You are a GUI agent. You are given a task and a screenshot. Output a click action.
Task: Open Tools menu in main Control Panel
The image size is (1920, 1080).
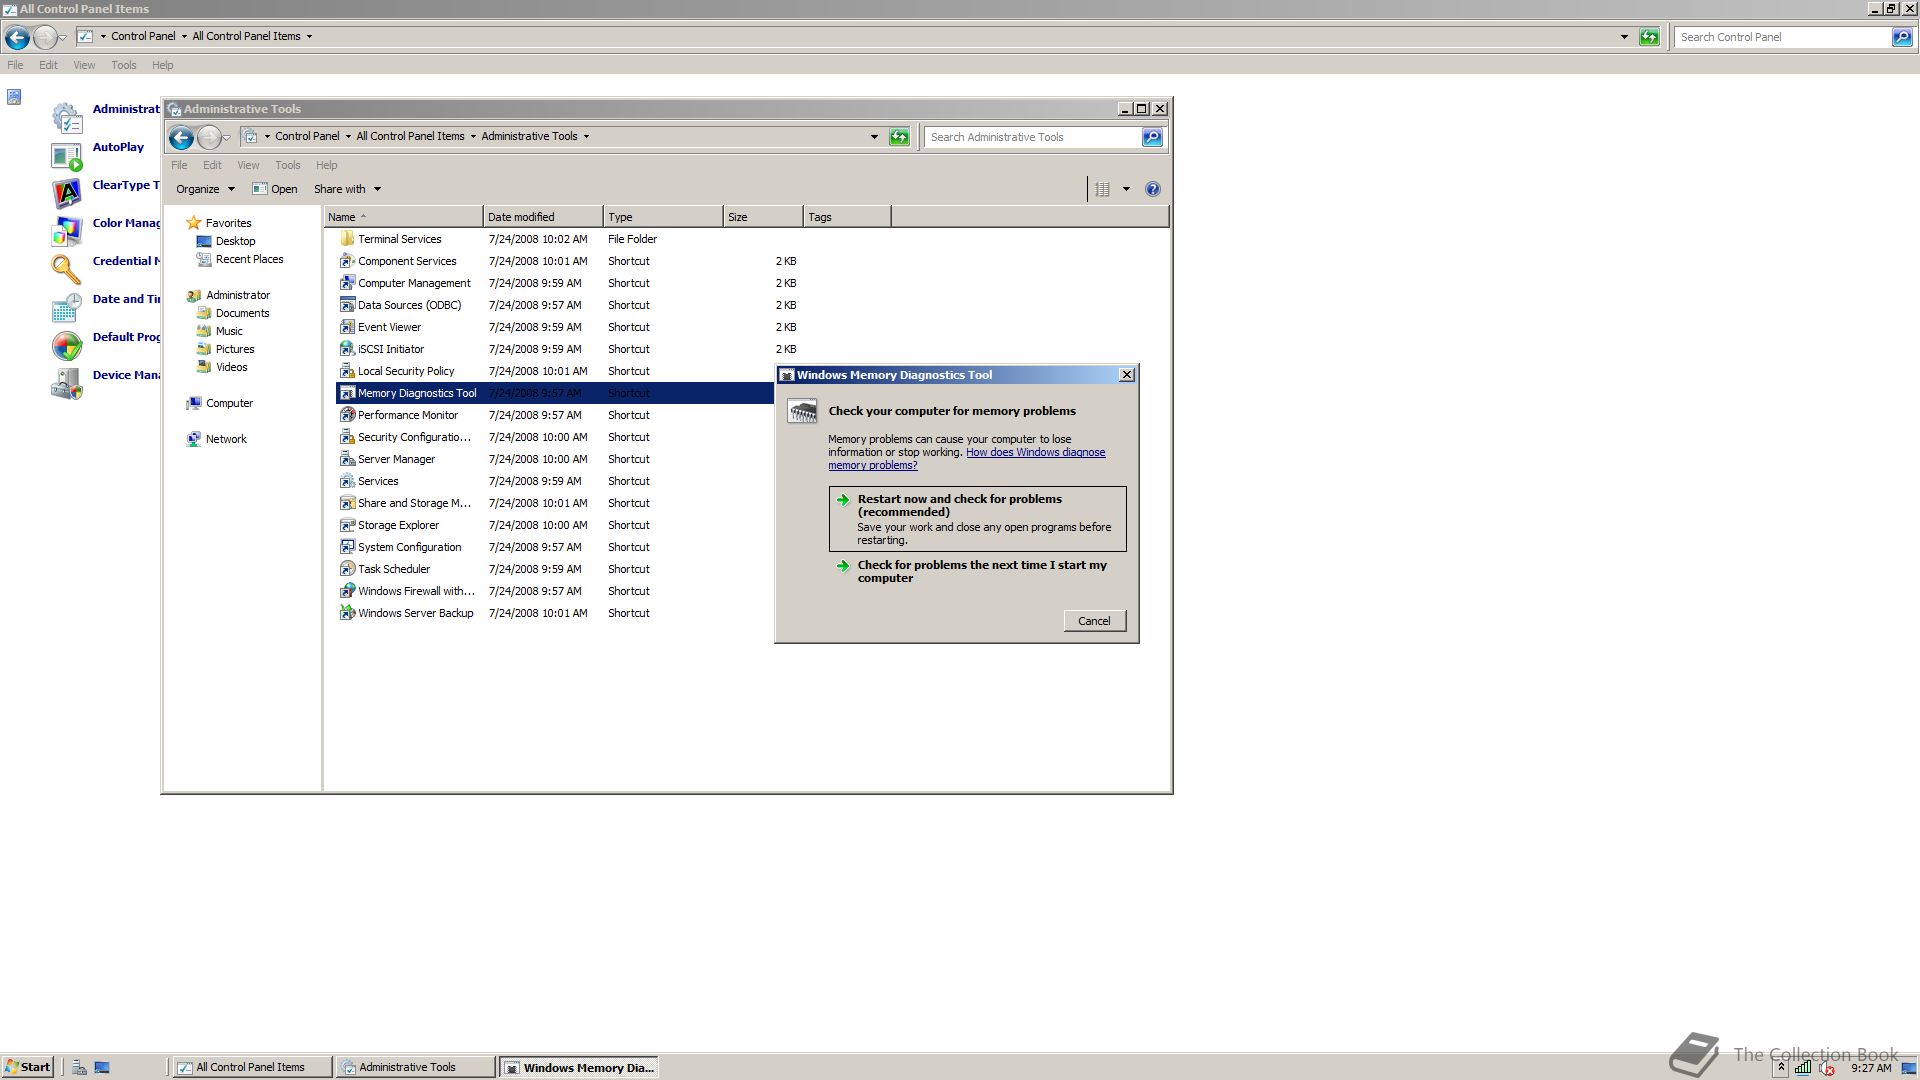[124, 65]
